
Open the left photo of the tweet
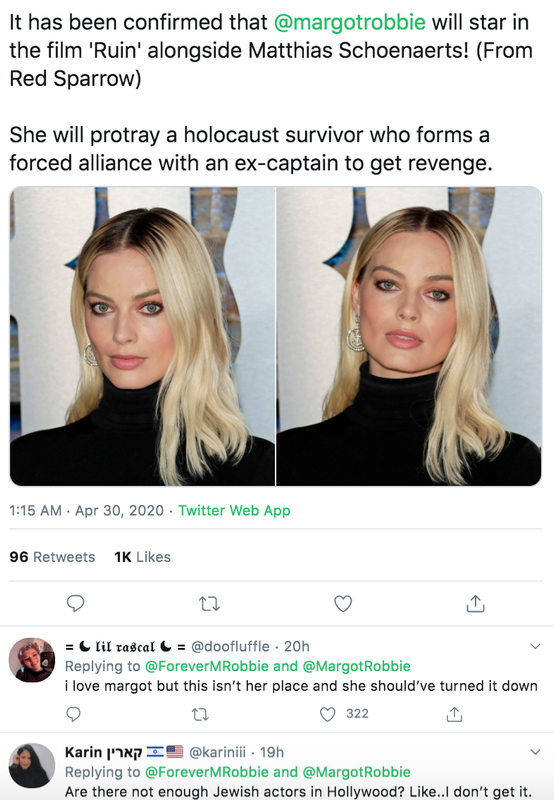(142, 336)
